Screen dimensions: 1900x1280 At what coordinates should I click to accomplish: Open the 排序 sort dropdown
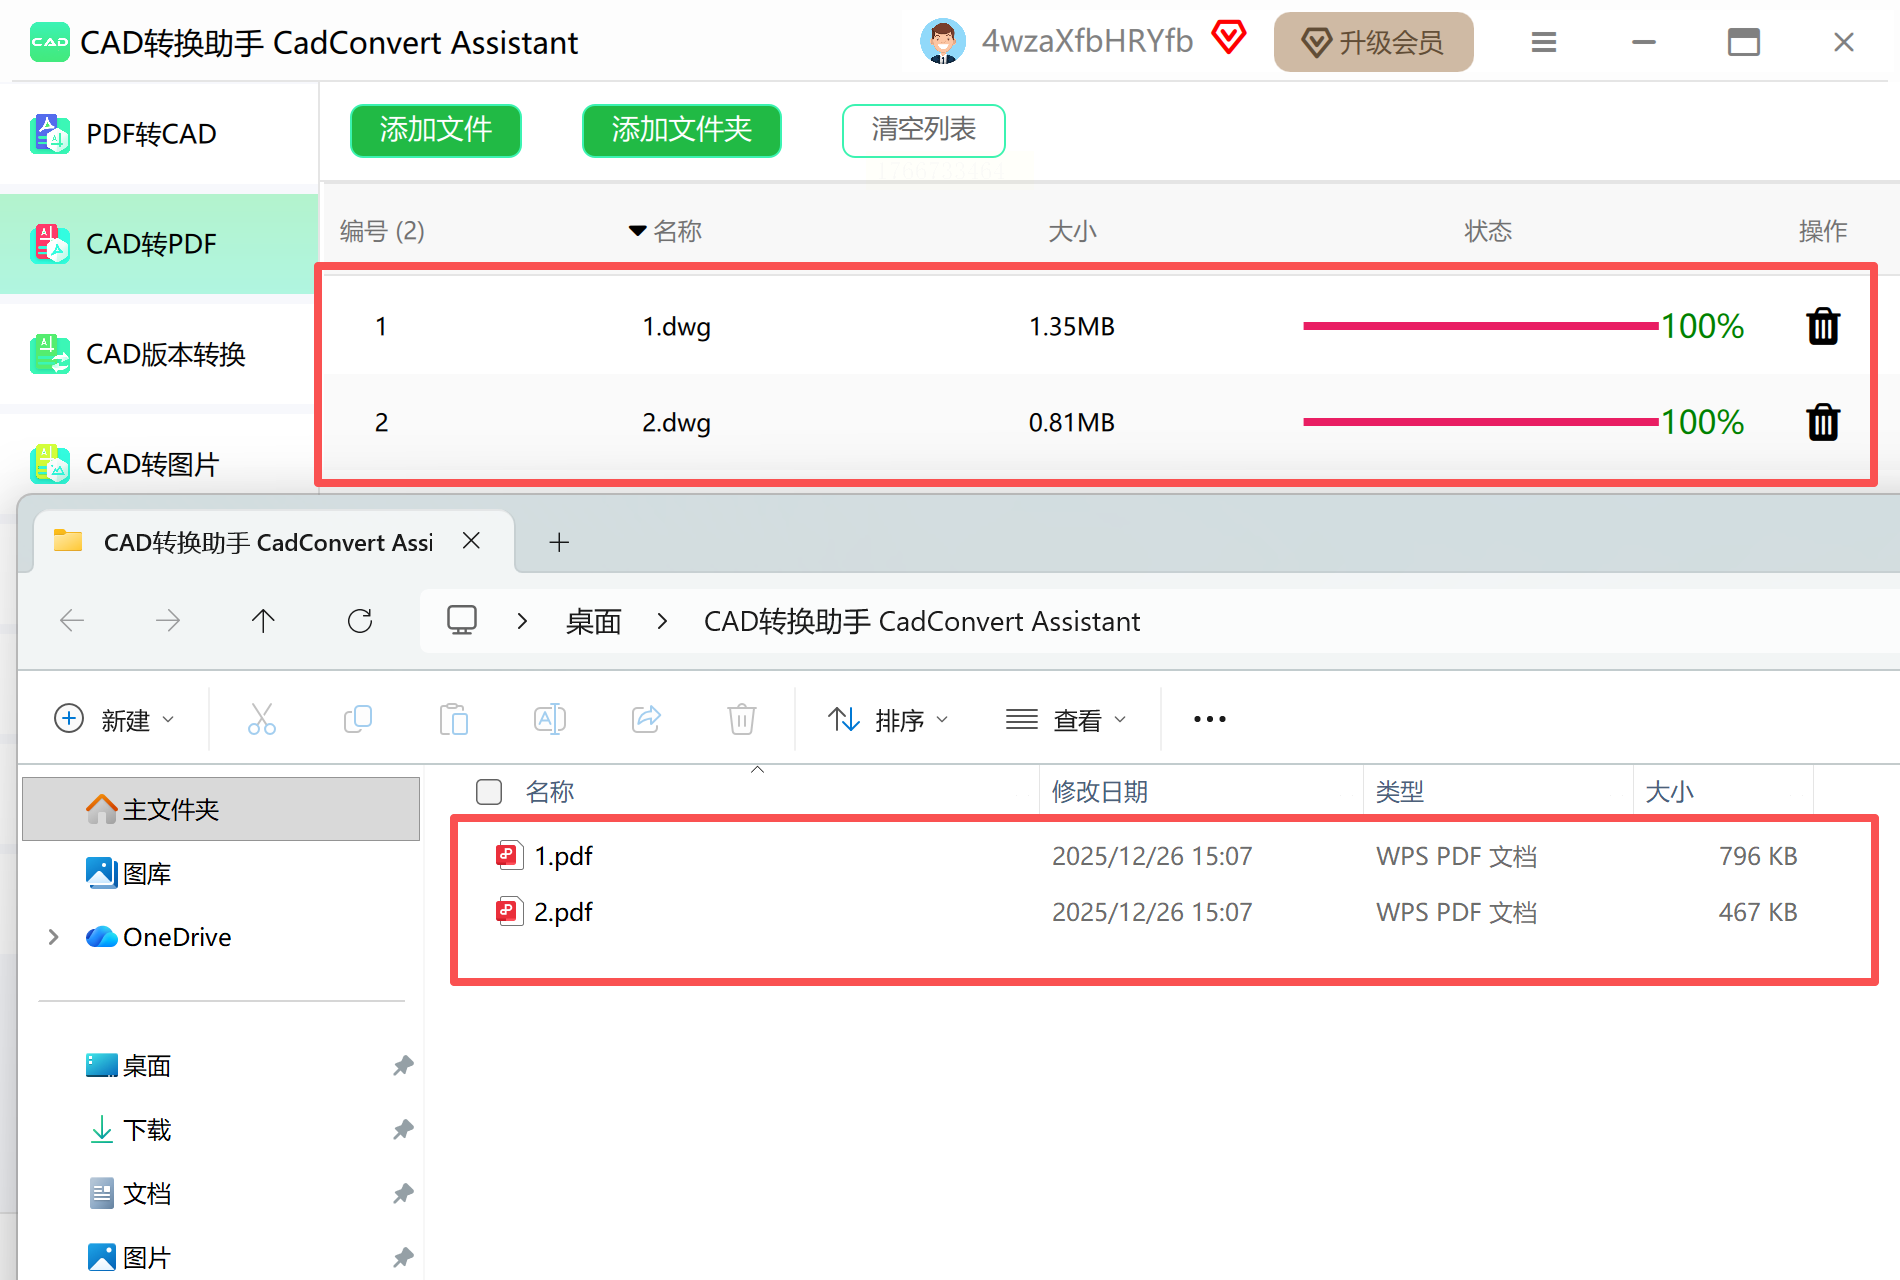click(888, 719)
